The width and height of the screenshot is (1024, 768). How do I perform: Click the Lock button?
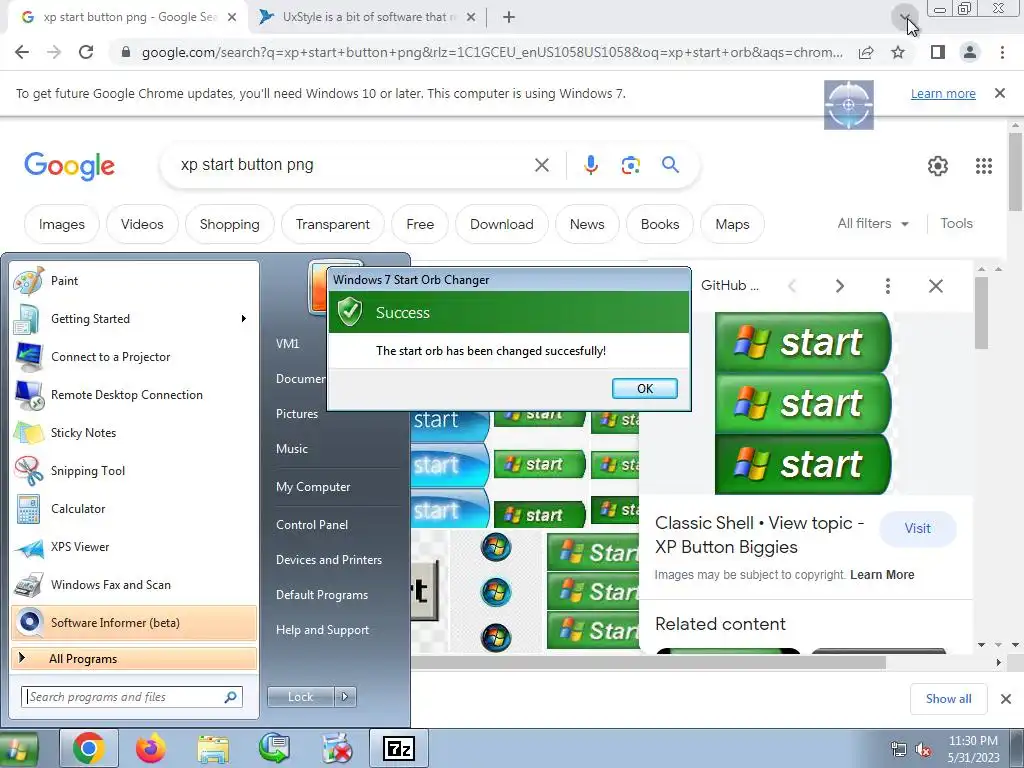300,697
